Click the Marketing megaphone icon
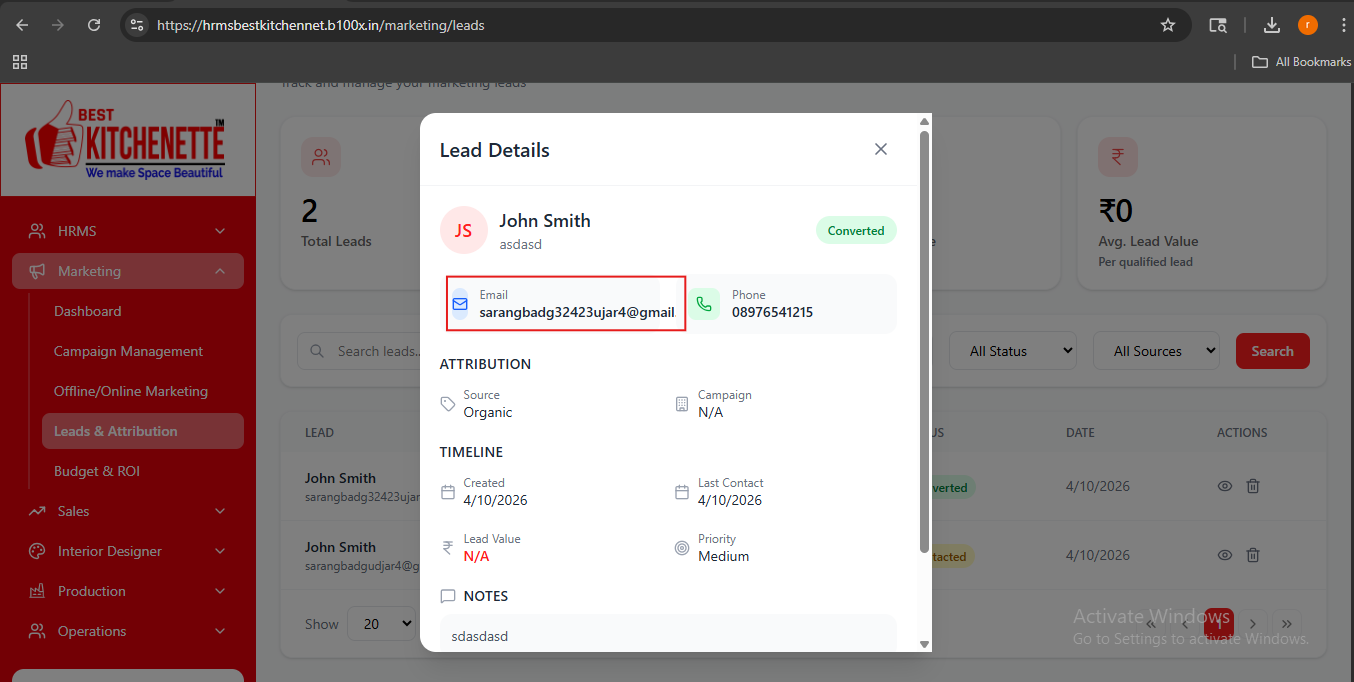The height and width of the screenshot is (682, 1354). pos(37,271)
